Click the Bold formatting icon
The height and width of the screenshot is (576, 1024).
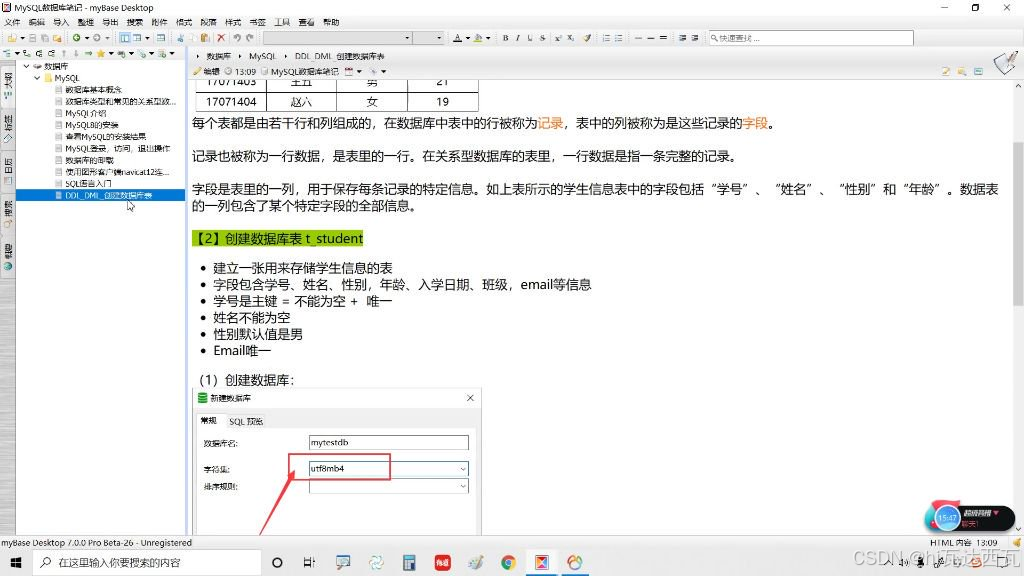(x=505, y=38)
